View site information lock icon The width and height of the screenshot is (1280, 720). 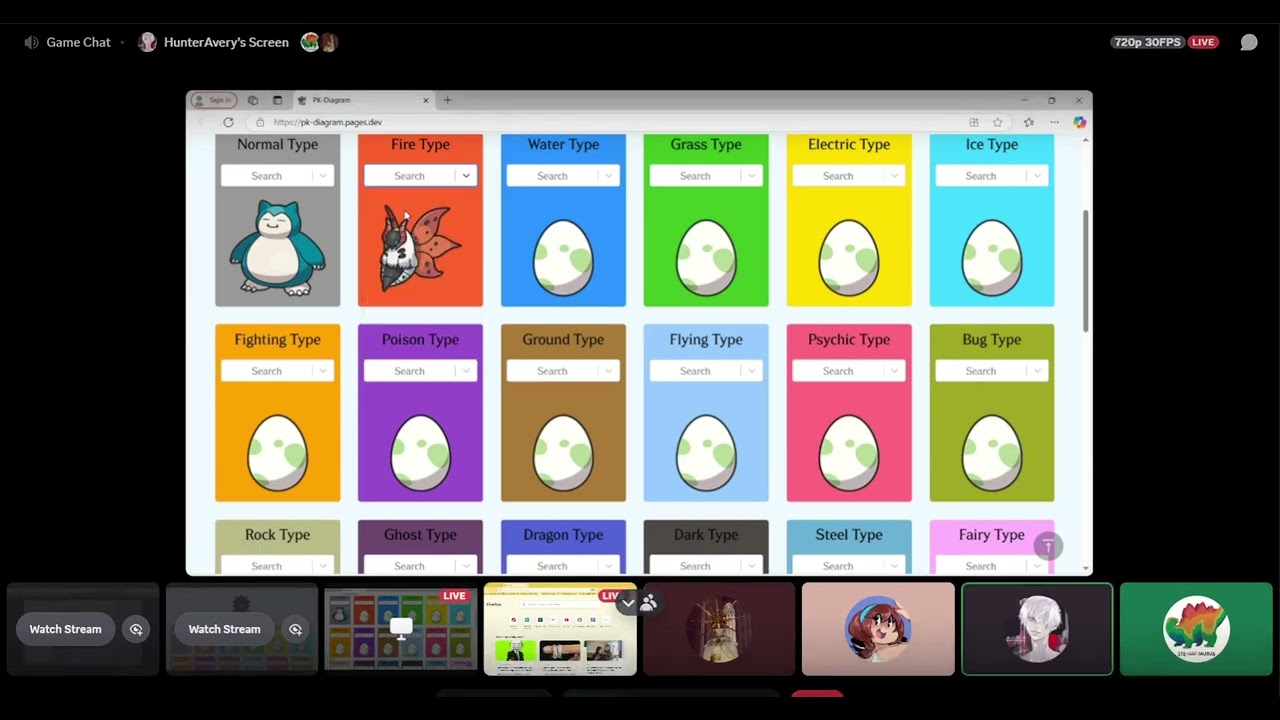pyautogui.click(x=260, y=122)
